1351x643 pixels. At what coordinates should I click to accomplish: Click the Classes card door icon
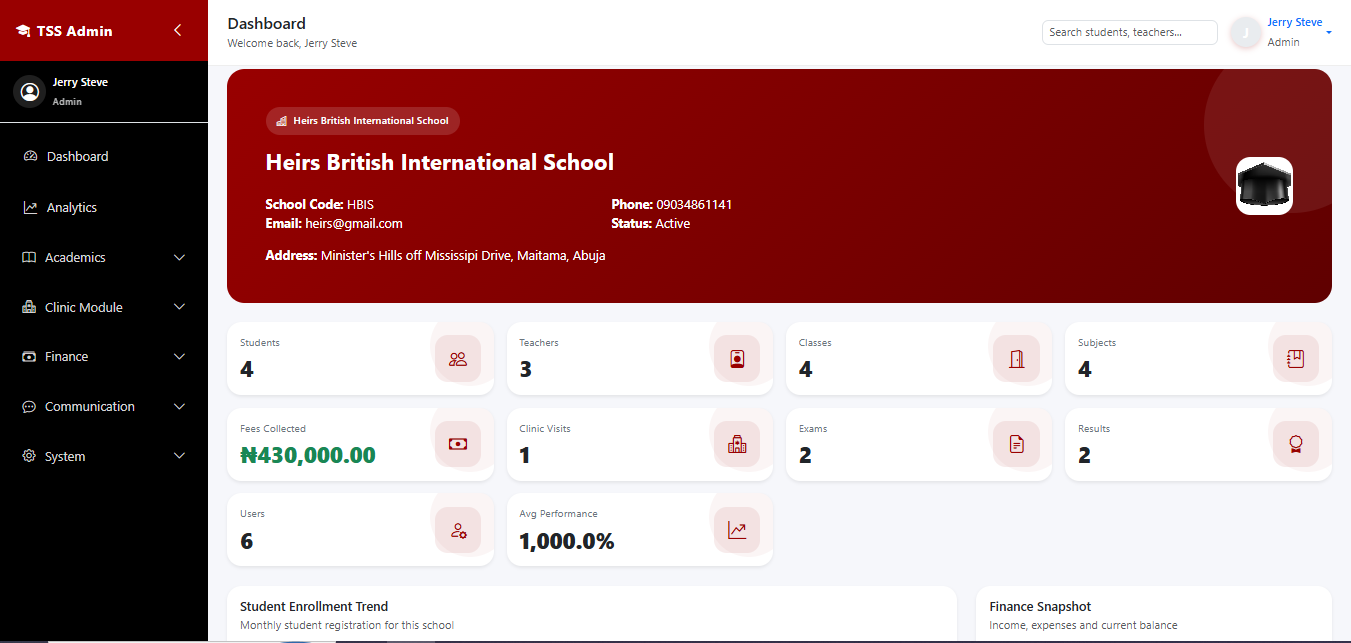coord(1016,359)
